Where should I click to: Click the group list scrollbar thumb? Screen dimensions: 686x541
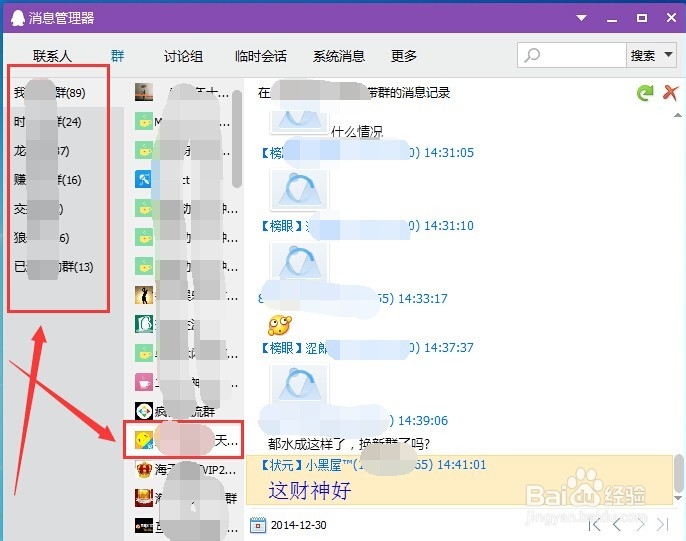(x=237, y=139)
